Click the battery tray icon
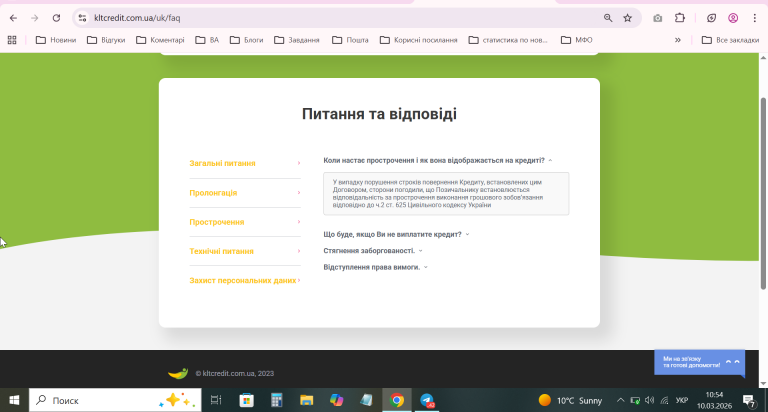The image size is (768, 412). click(635, 400)
